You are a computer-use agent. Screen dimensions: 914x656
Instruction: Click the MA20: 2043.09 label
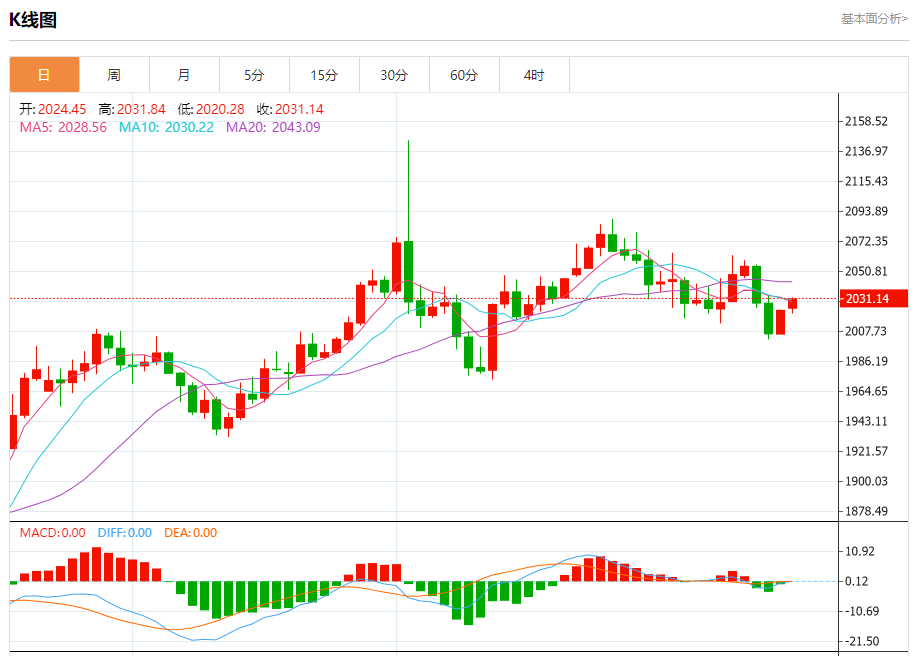click(x=273, y=127)
